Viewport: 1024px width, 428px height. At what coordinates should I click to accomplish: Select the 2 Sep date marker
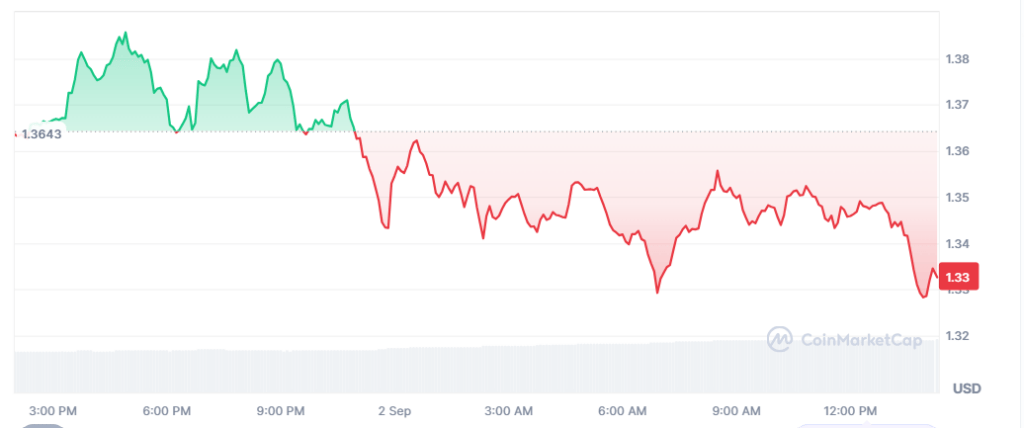coord(394,411)
